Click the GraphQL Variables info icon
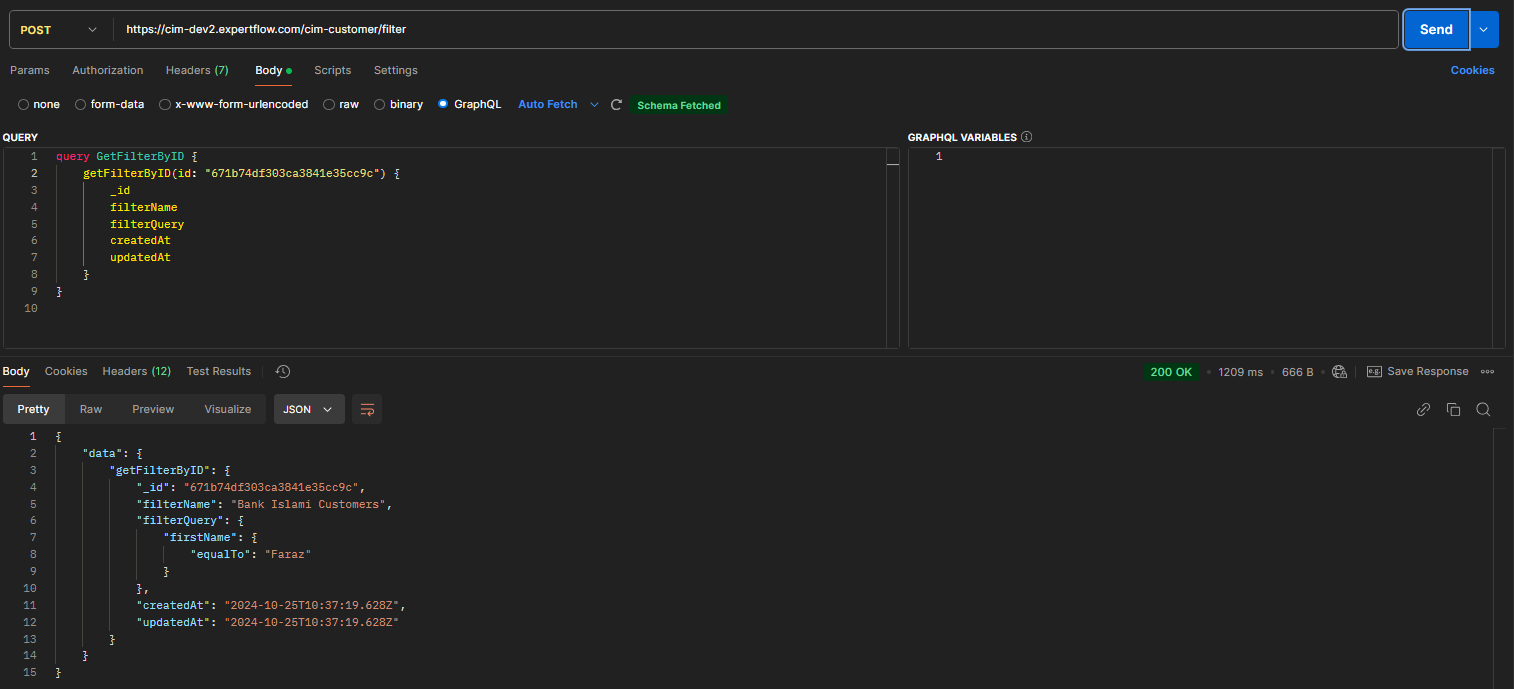 pos(1026,137)
